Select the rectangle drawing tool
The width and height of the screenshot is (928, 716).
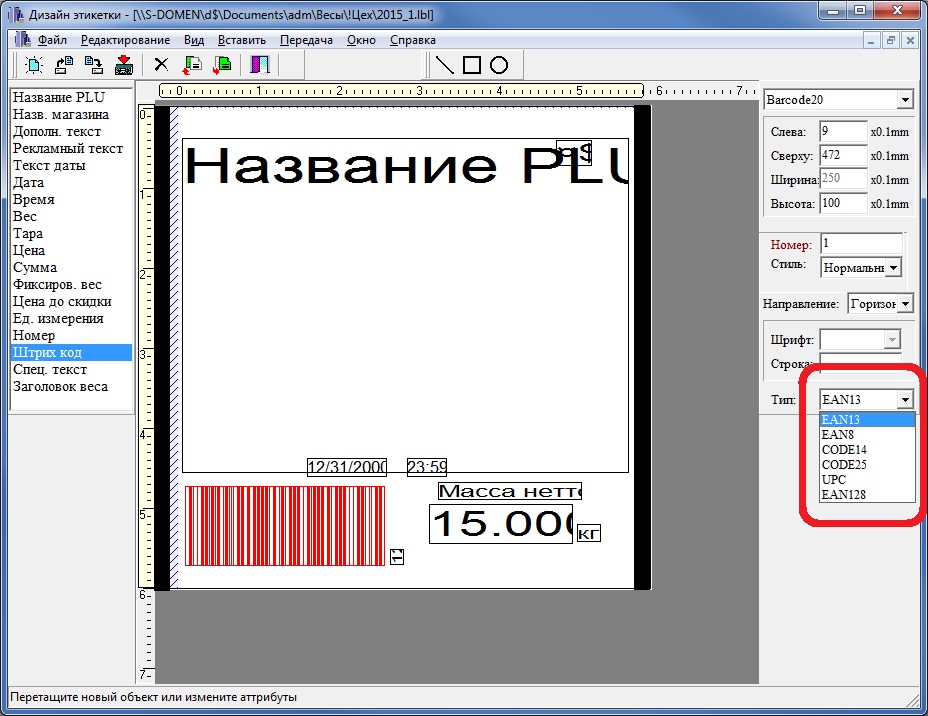tap(472, 65)
